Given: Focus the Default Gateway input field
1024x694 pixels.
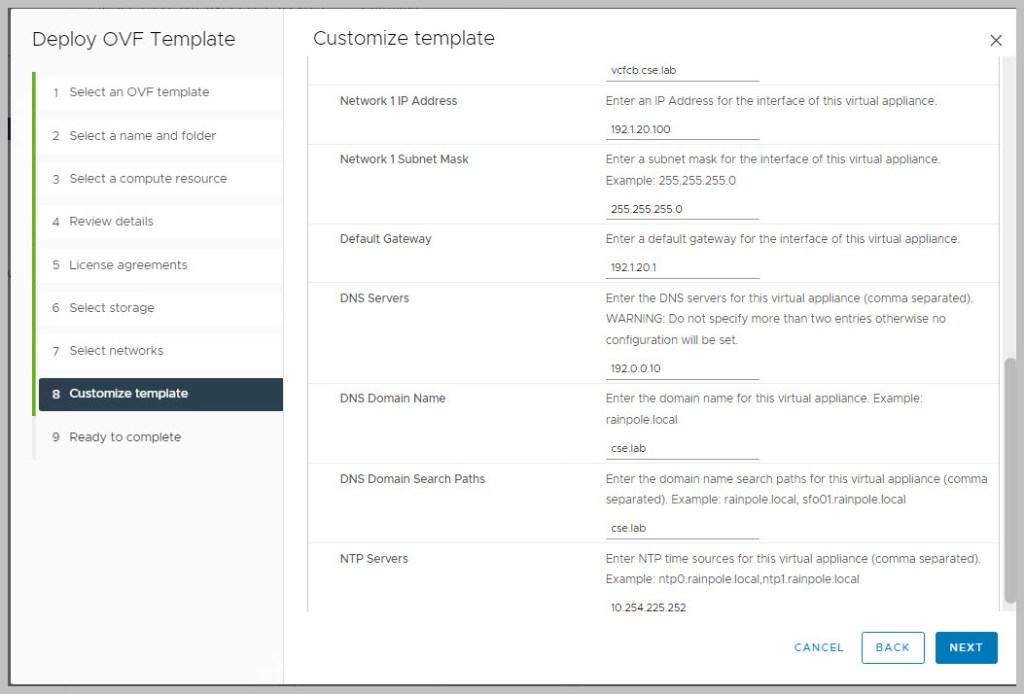Looking at the screenshot, I should (682, 268).
